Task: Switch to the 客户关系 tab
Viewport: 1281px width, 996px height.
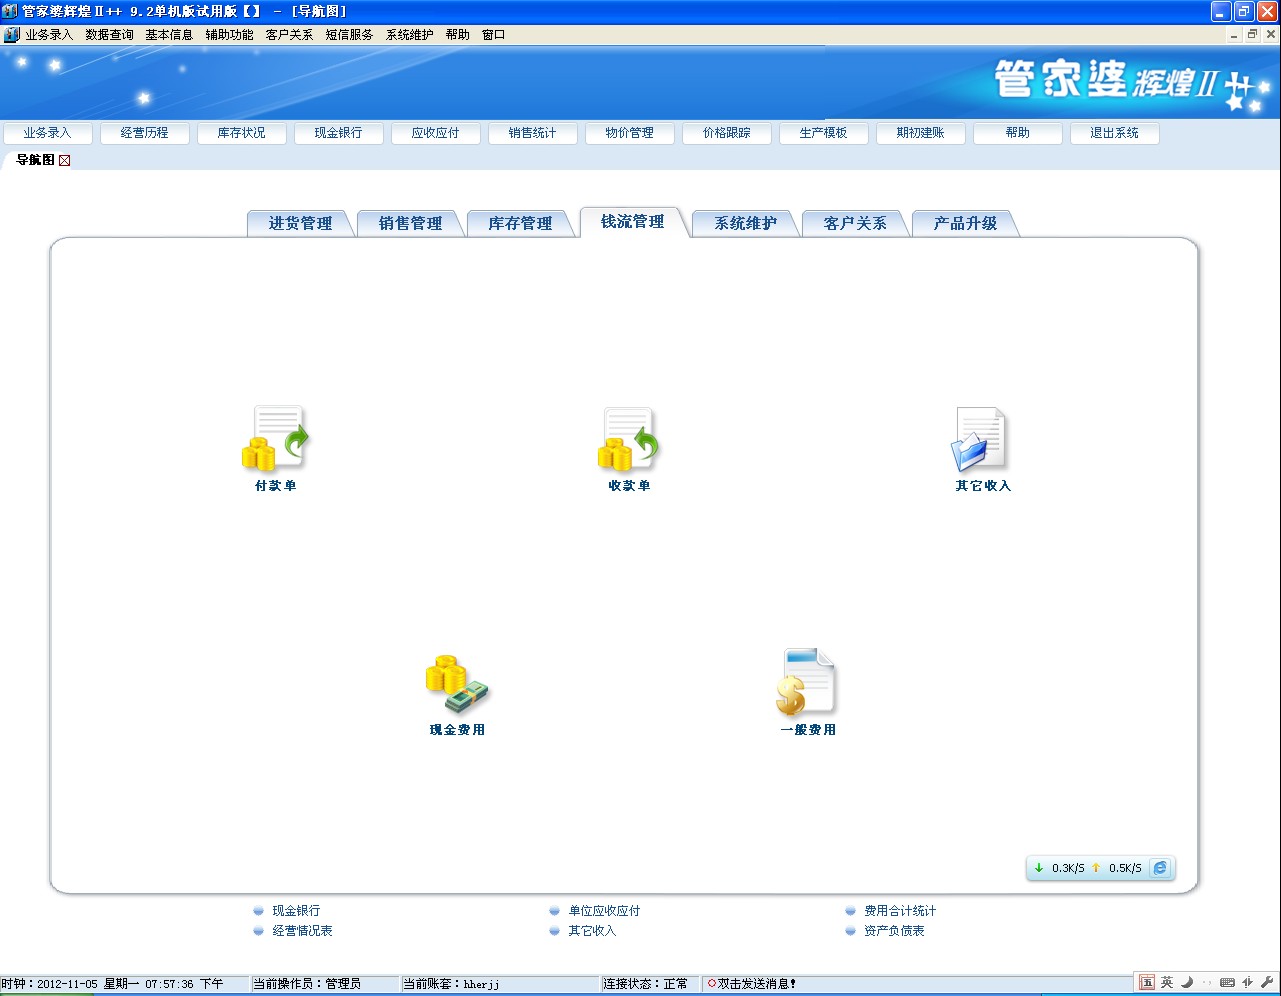Action: [x=855, y=223]
